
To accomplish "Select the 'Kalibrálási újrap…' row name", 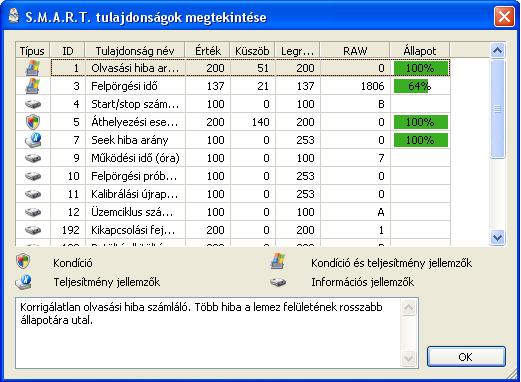I will pos(135,194).
